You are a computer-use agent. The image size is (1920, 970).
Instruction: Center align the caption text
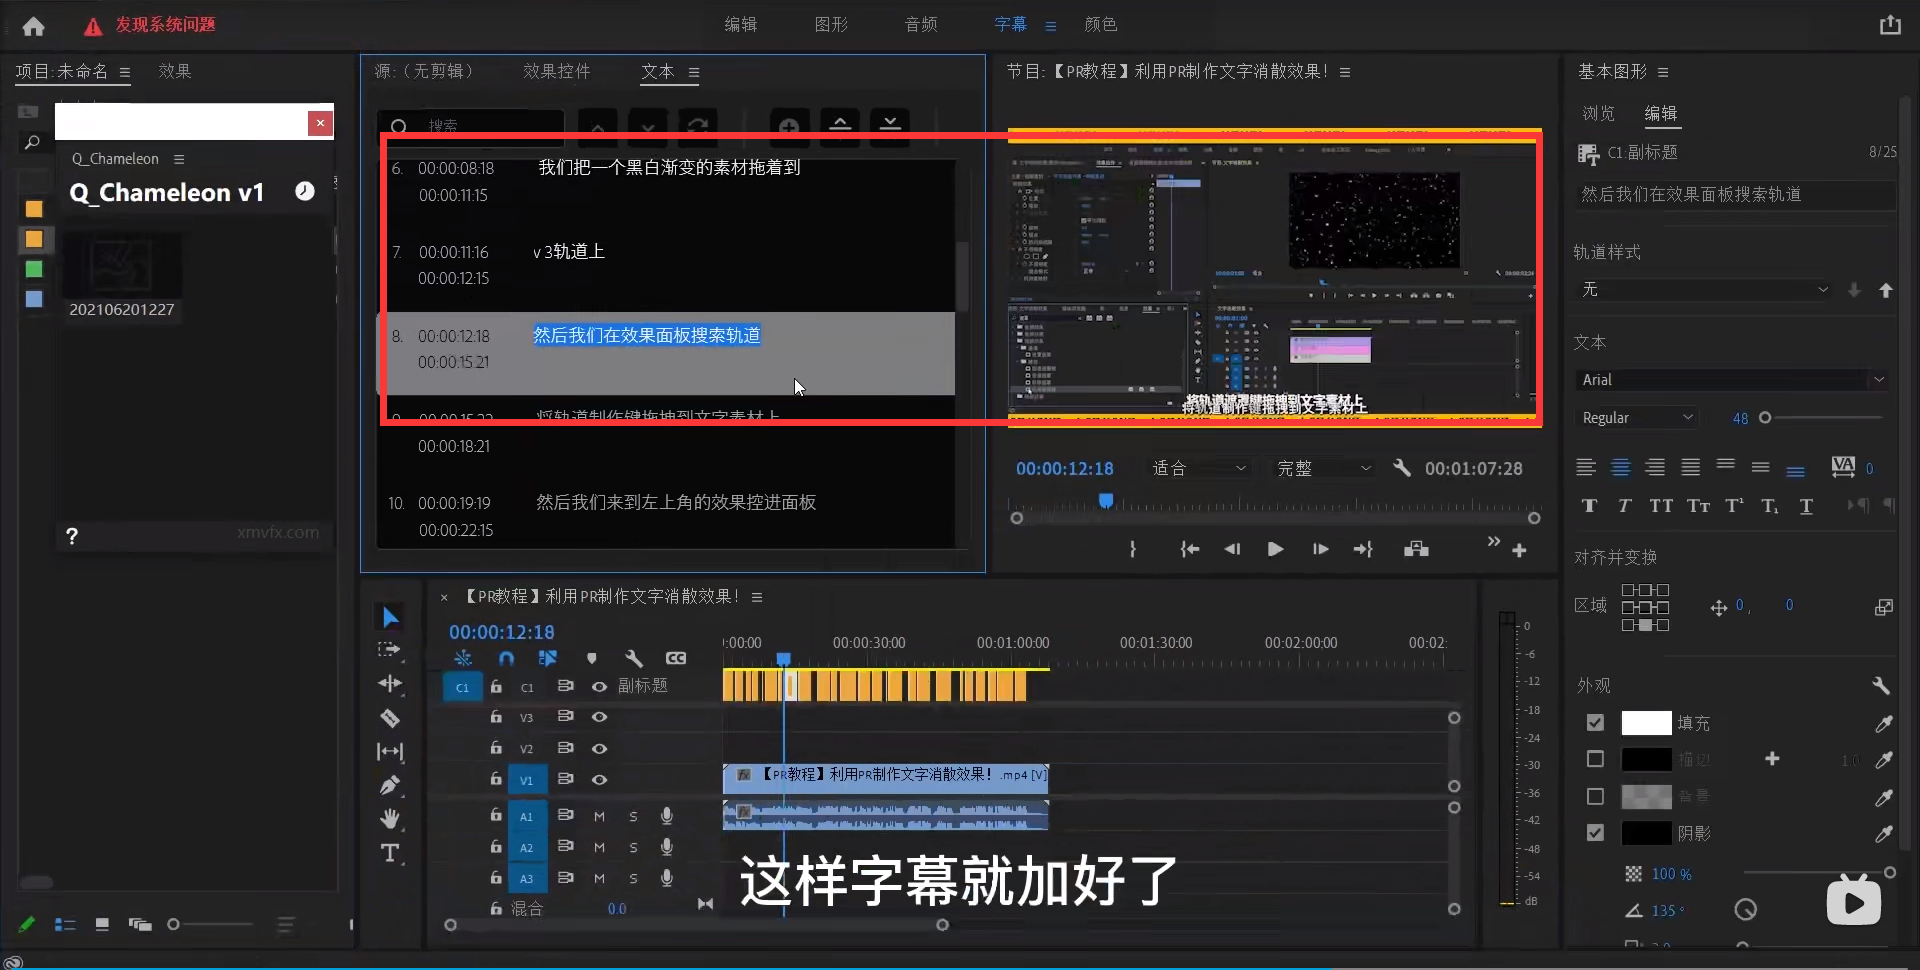click(1621, 467)
